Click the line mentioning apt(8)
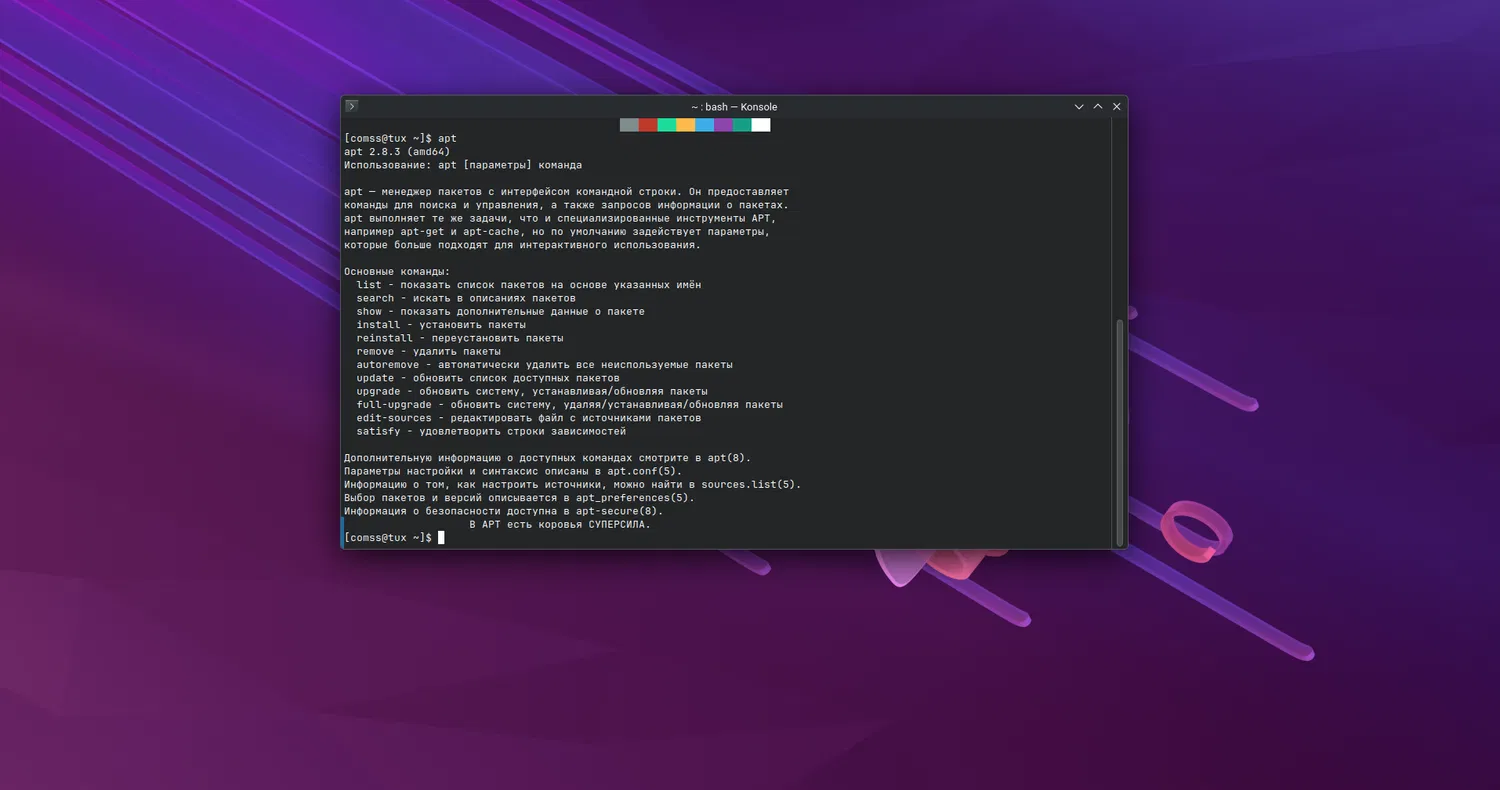The width and height of the screenshot is (1500, 790). [x=547, y=458]
